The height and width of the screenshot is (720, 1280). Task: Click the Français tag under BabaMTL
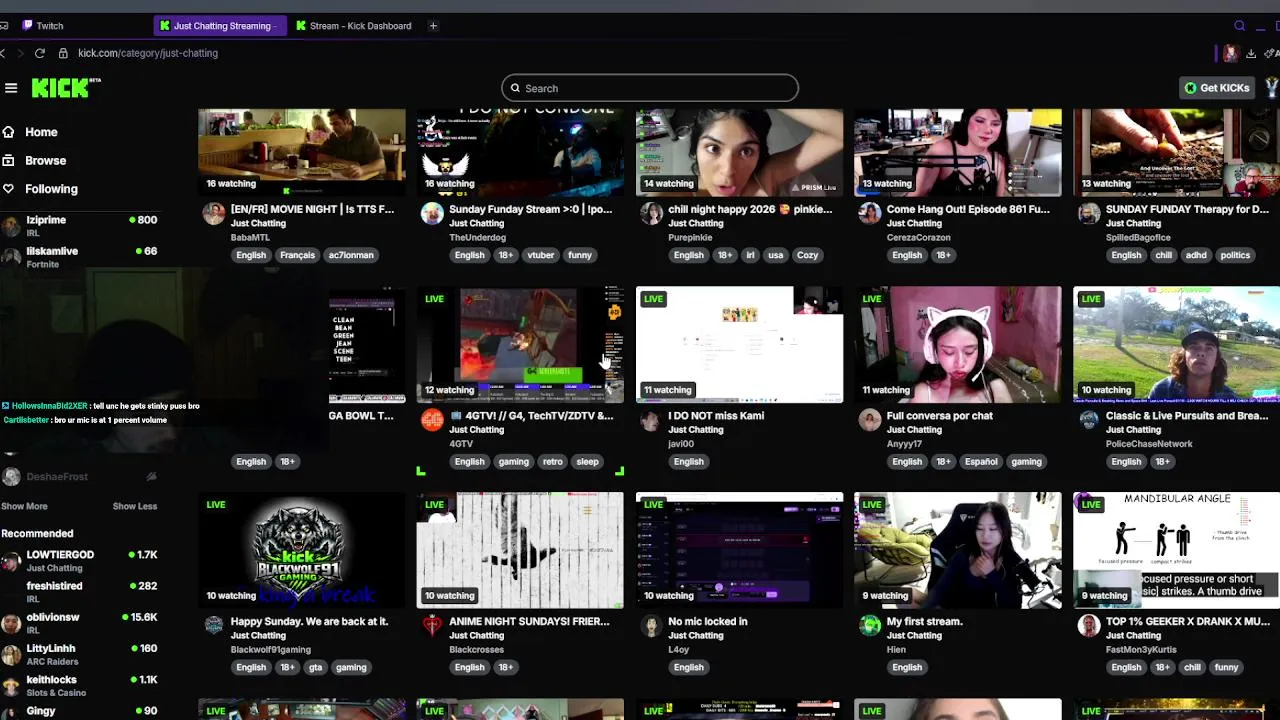pyautogui.click(x=297, y=255)
